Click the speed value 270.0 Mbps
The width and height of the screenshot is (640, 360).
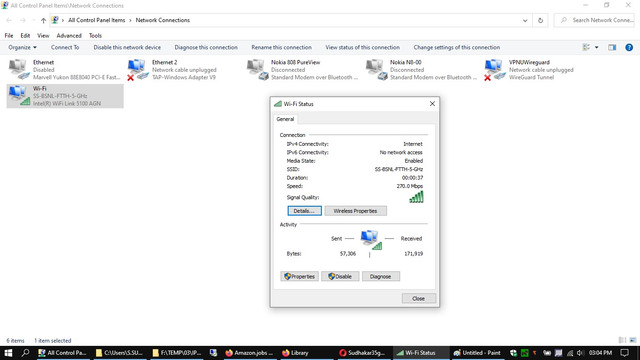point(410,186)
